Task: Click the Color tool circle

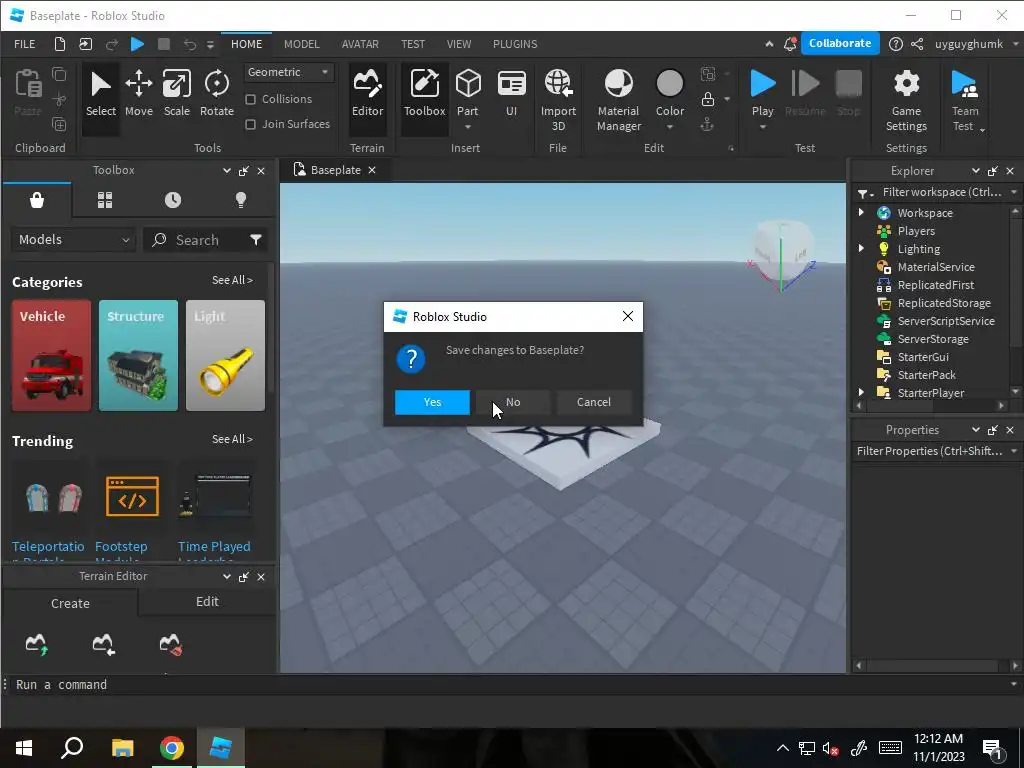Action: click(669, 84)
